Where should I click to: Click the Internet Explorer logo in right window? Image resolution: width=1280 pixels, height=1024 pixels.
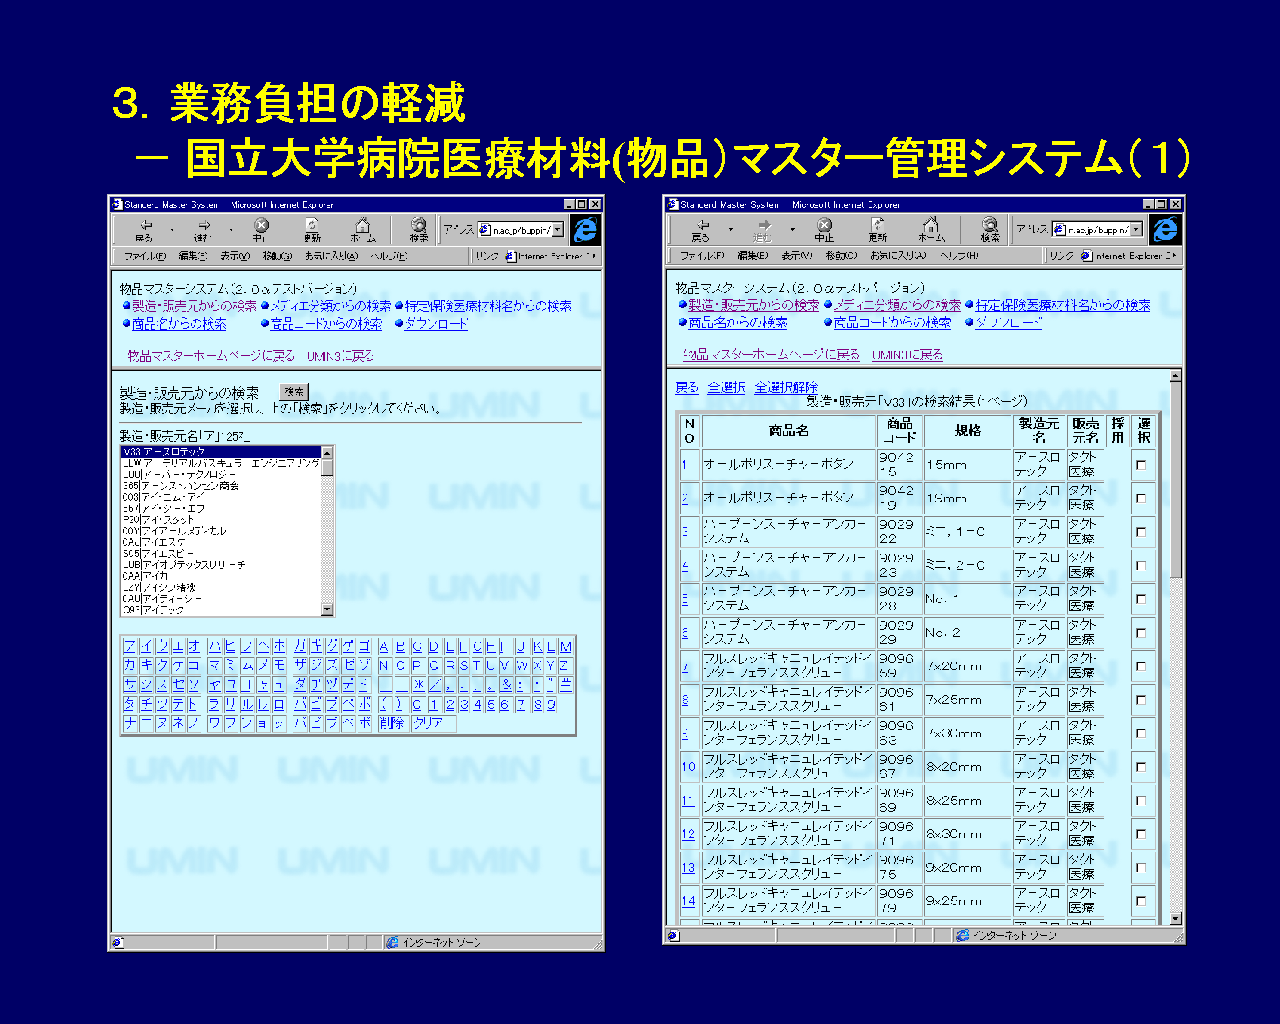click(x=1165, y=229)
